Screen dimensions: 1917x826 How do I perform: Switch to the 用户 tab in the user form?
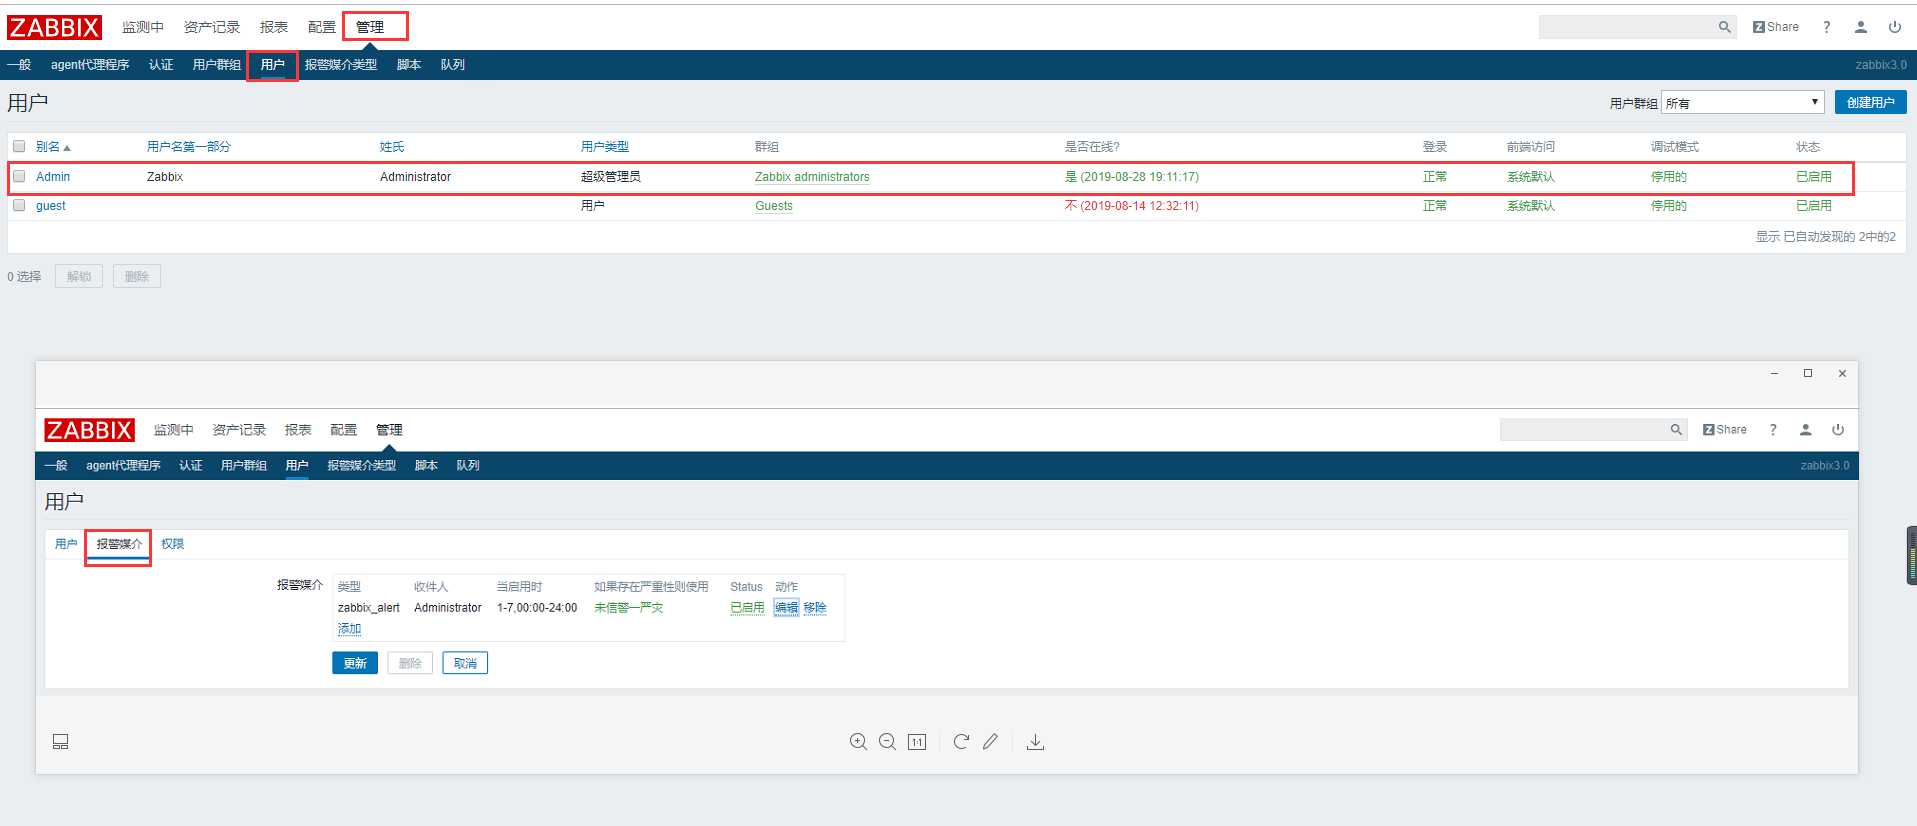tap(66, 544)
